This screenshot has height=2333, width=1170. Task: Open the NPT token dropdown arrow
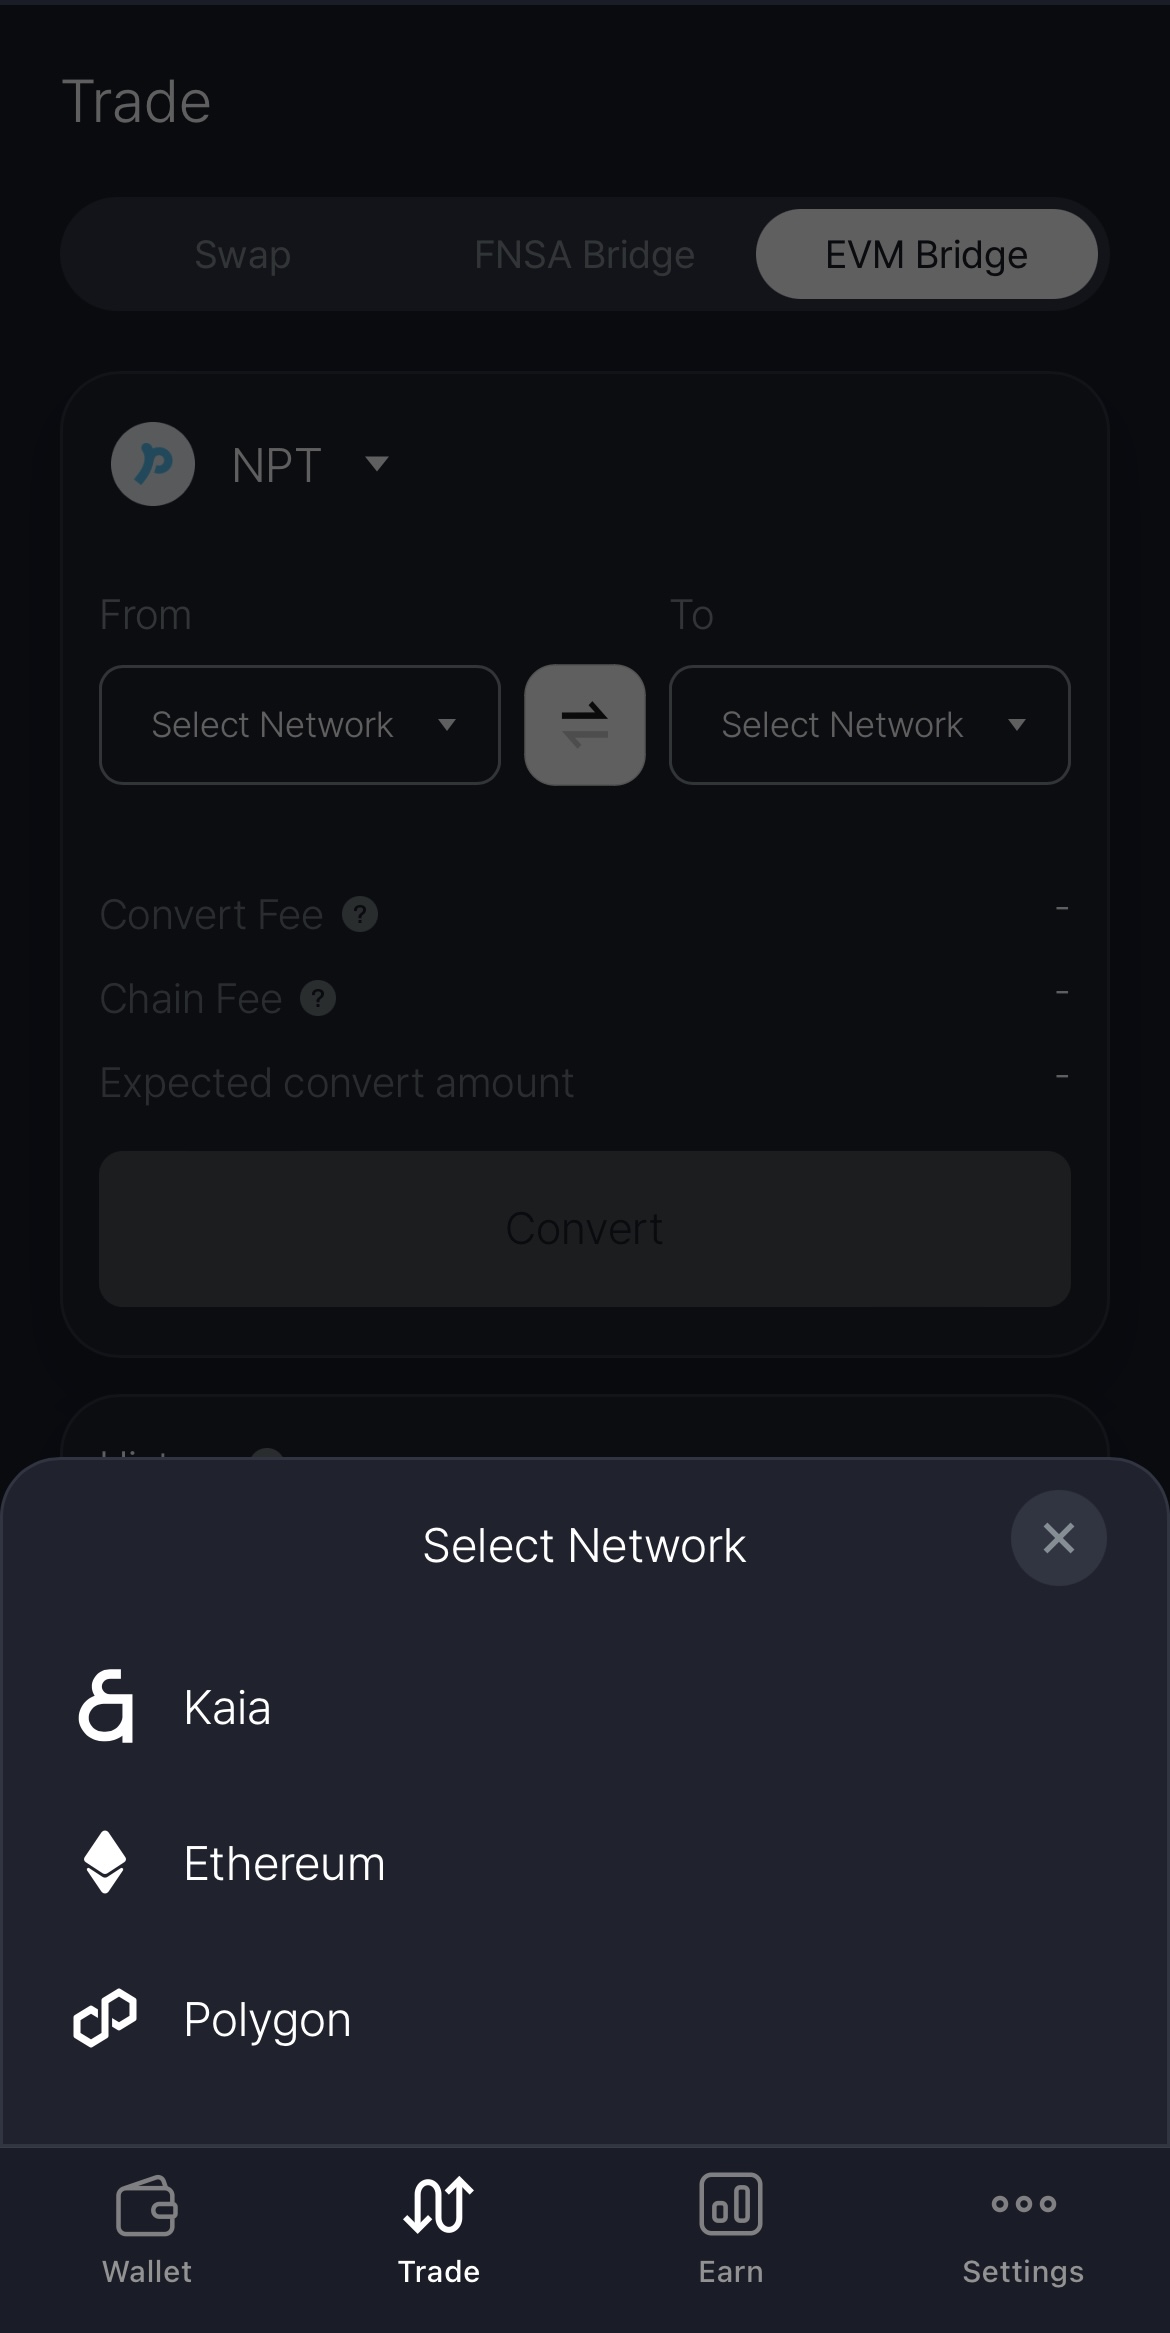pos(377,463)
